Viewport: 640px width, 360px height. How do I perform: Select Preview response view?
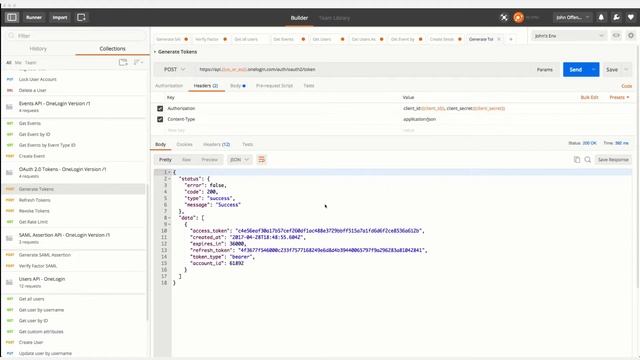point(209,160)
